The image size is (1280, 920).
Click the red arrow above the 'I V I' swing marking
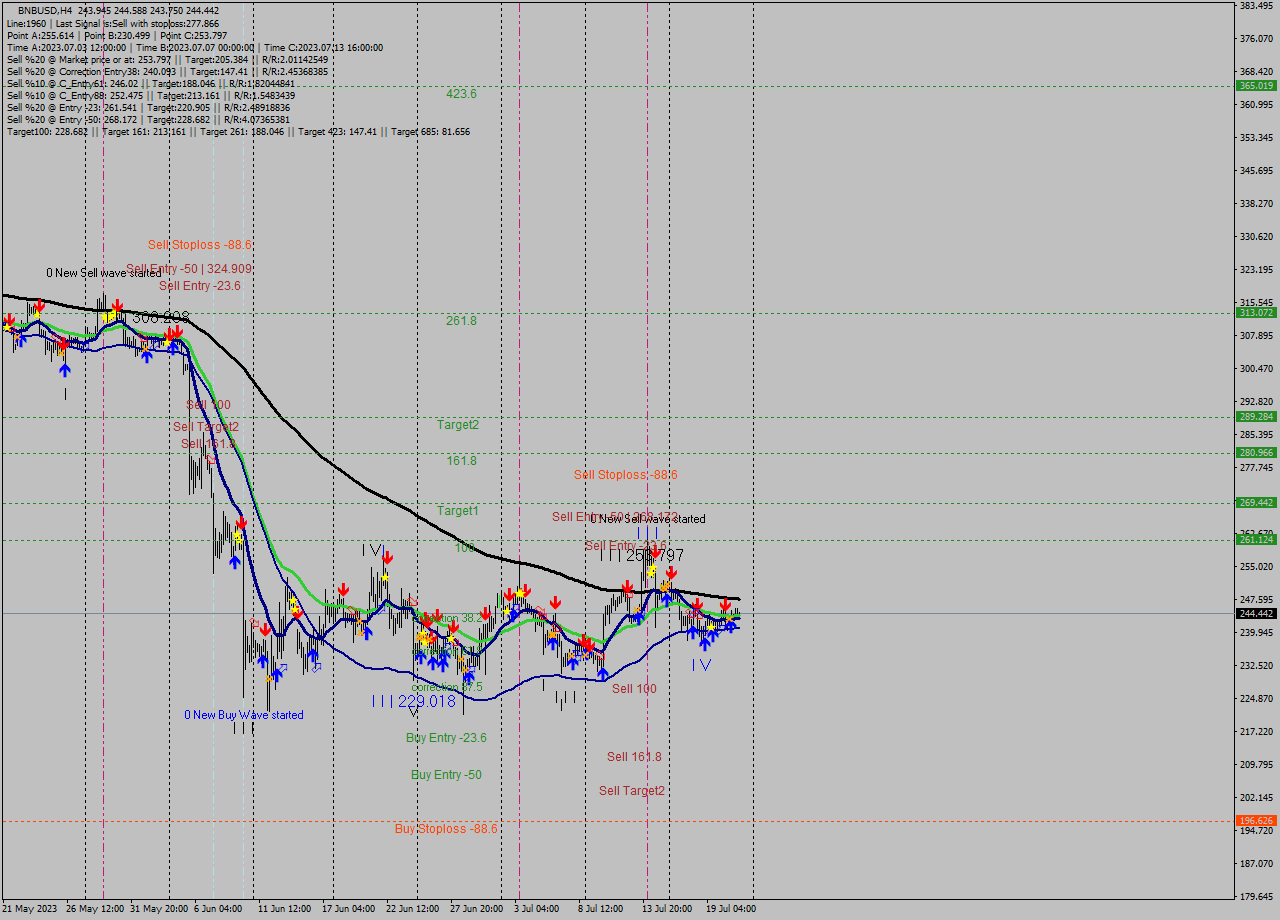[388, 556]
